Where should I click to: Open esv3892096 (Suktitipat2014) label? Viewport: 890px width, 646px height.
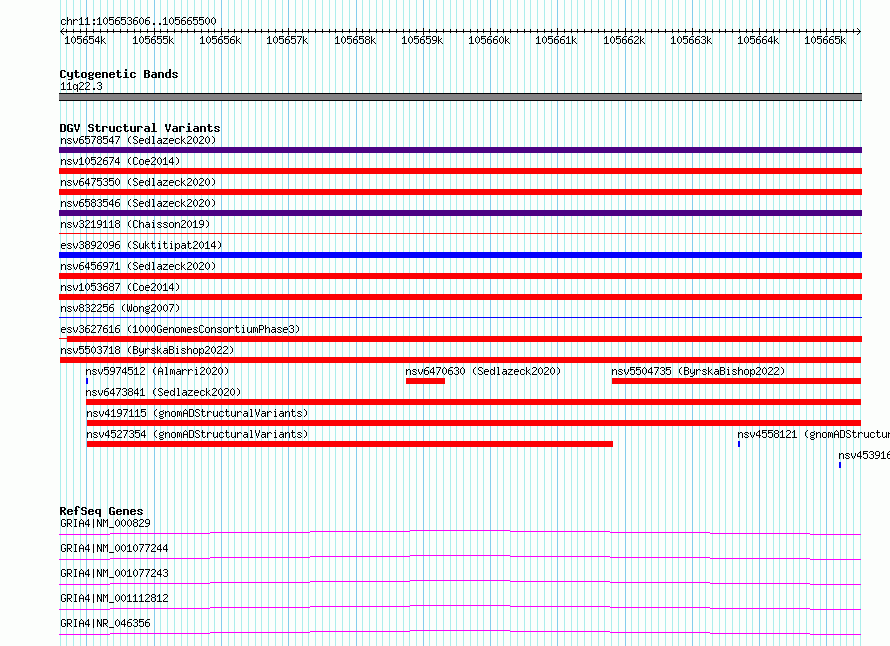[x=141, y=245]
